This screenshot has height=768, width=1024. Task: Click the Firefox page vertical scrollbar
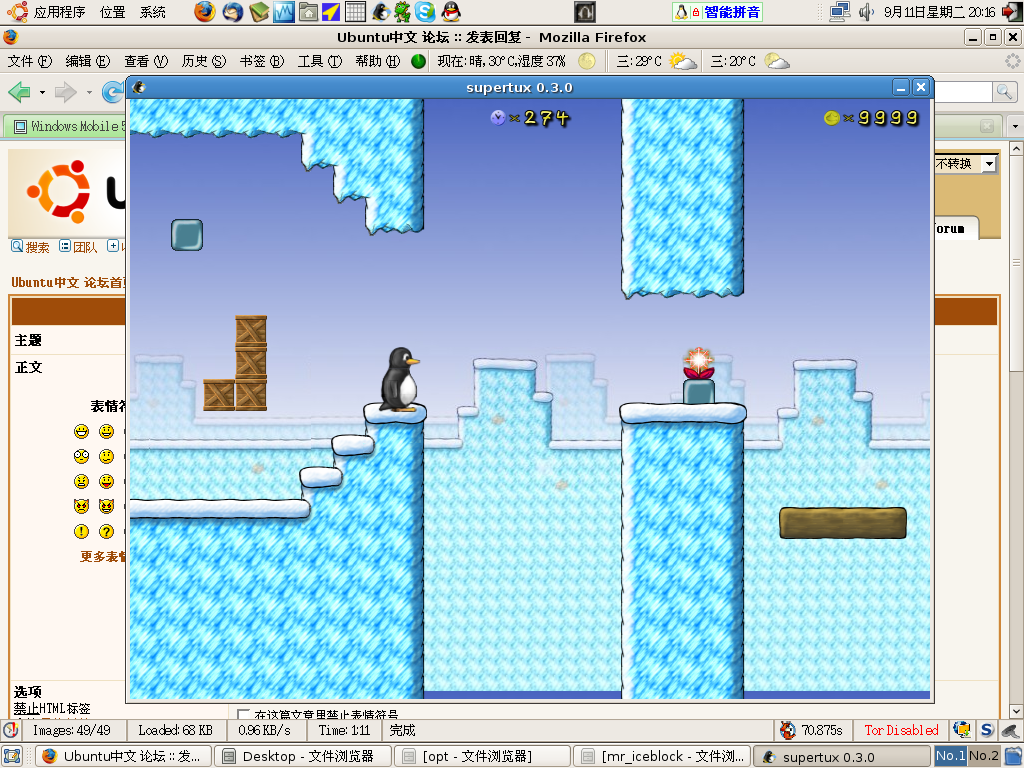[x=1016, y=430]
